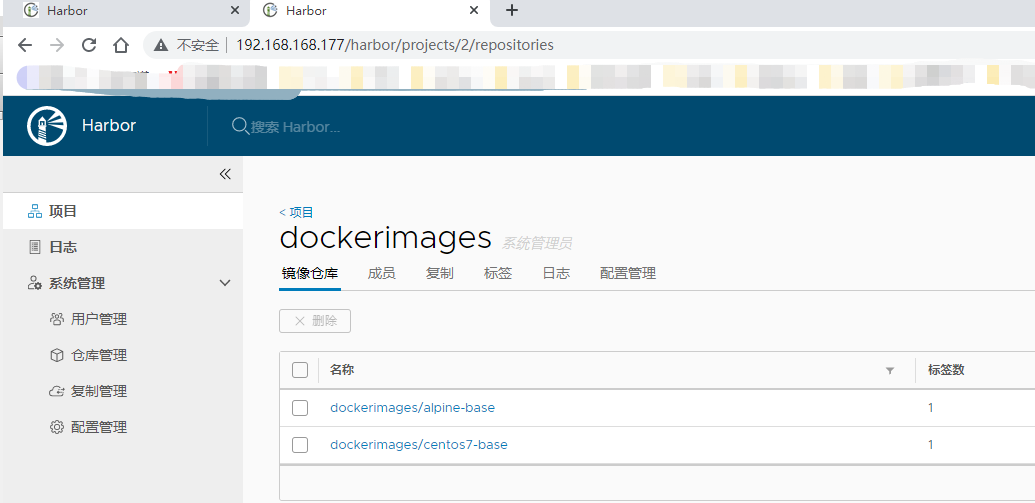Go back via the < 项目 link
1035x503 pixels.
tap(296, 213)
